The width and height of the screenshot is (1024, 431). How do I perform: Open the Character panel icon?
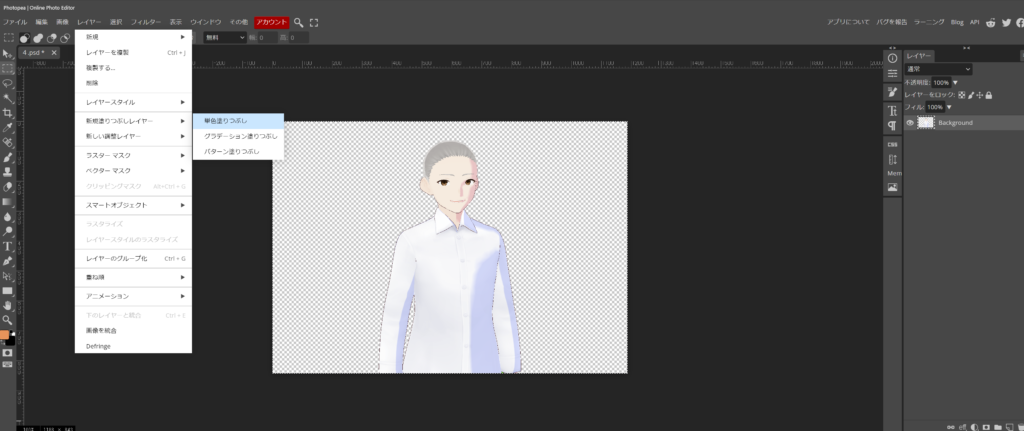coord(892,109)
